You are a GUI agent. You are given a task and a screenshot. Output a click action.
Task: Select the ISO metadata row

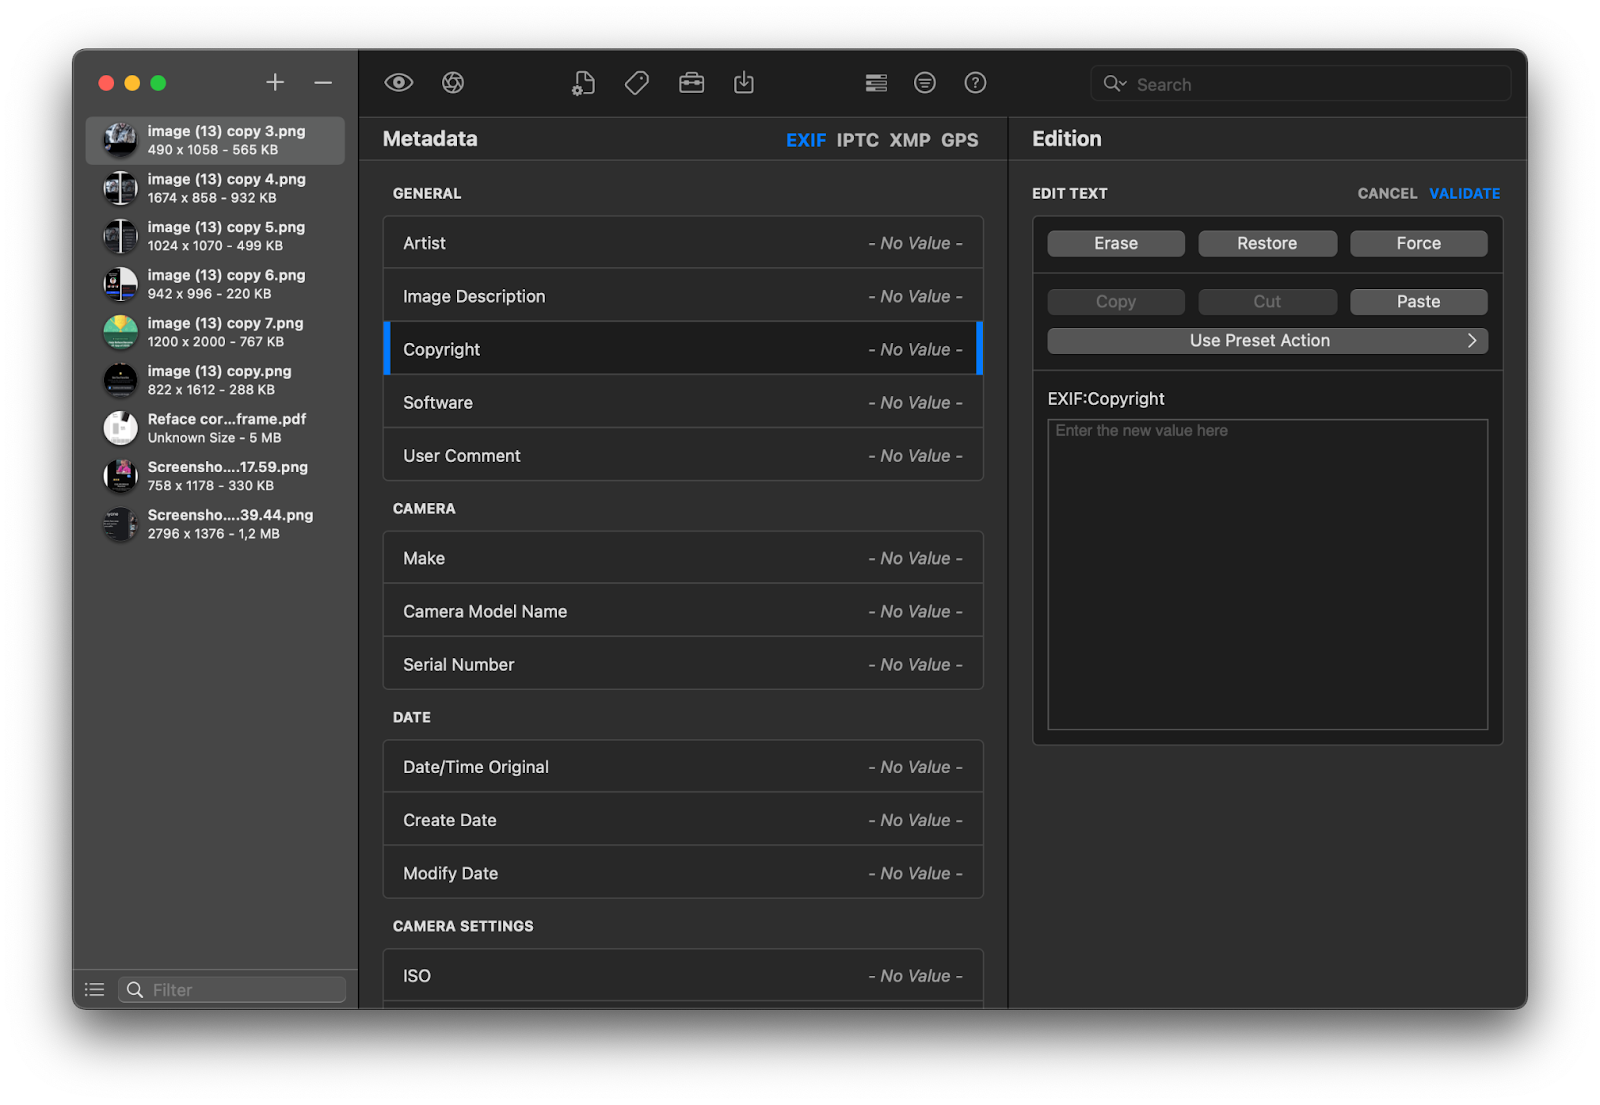coord(683,976)
